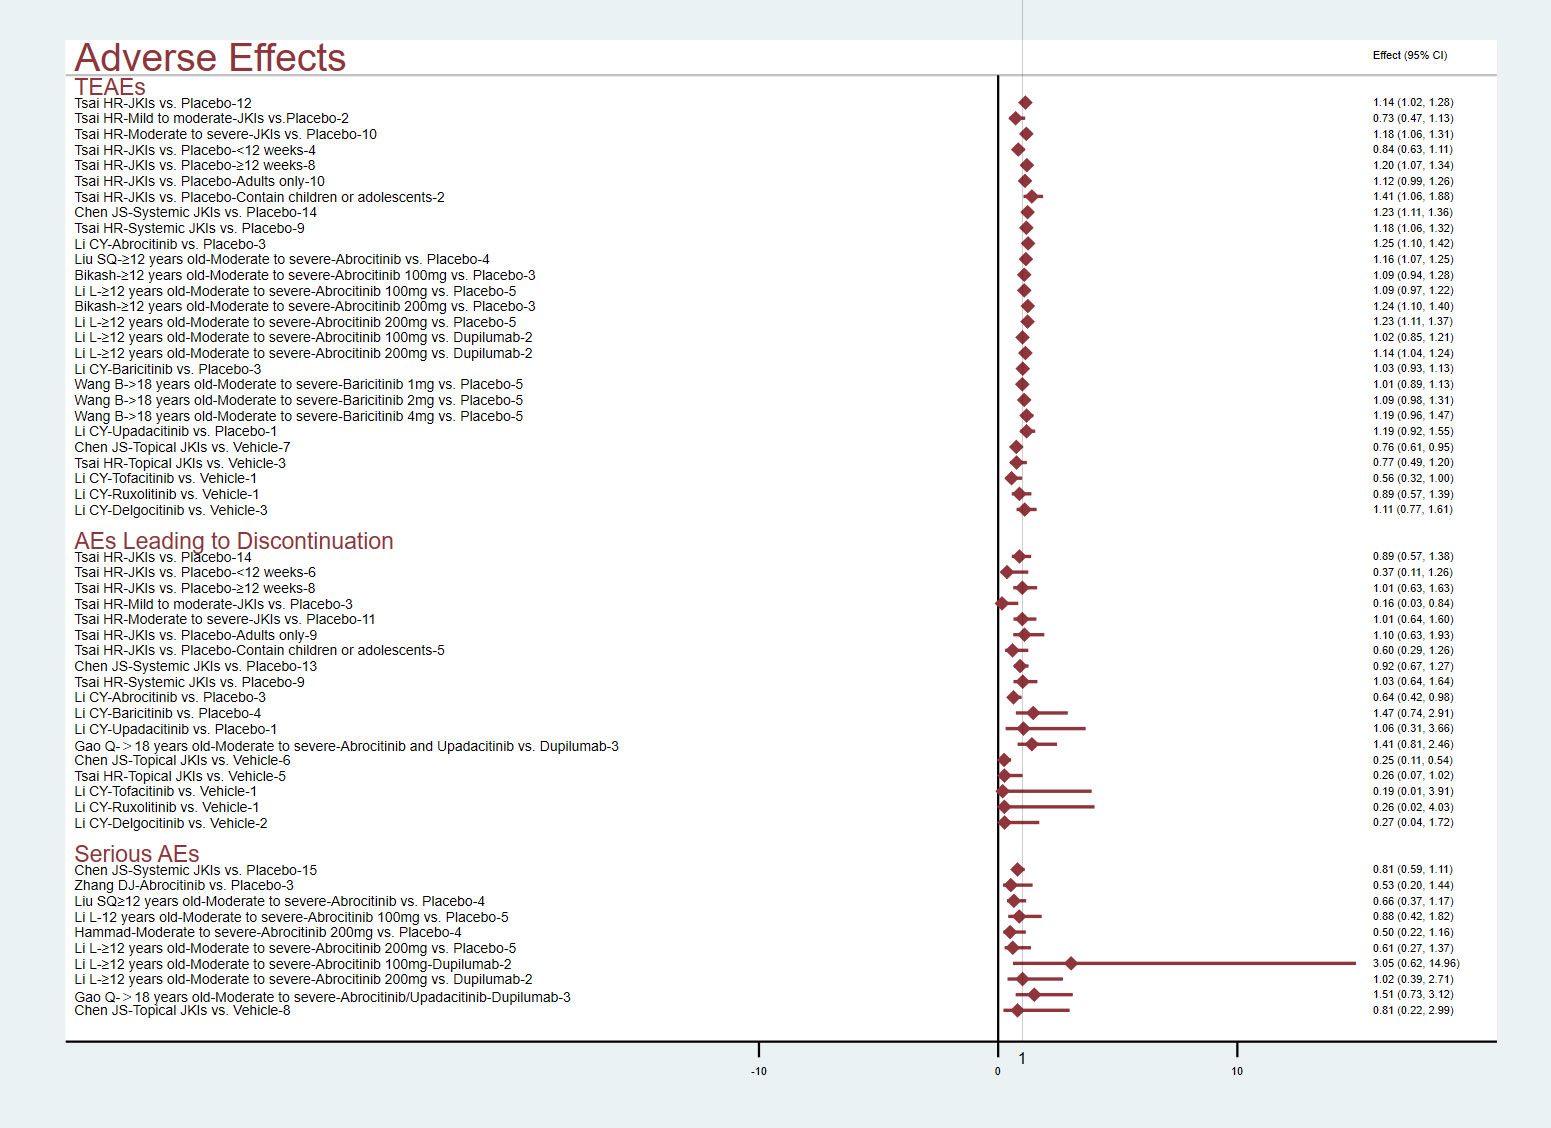Click 'Chen JS-Systemic JKIs vs. Placebo-15' row
The image size is (1551, 1128).
click(196, 870)
